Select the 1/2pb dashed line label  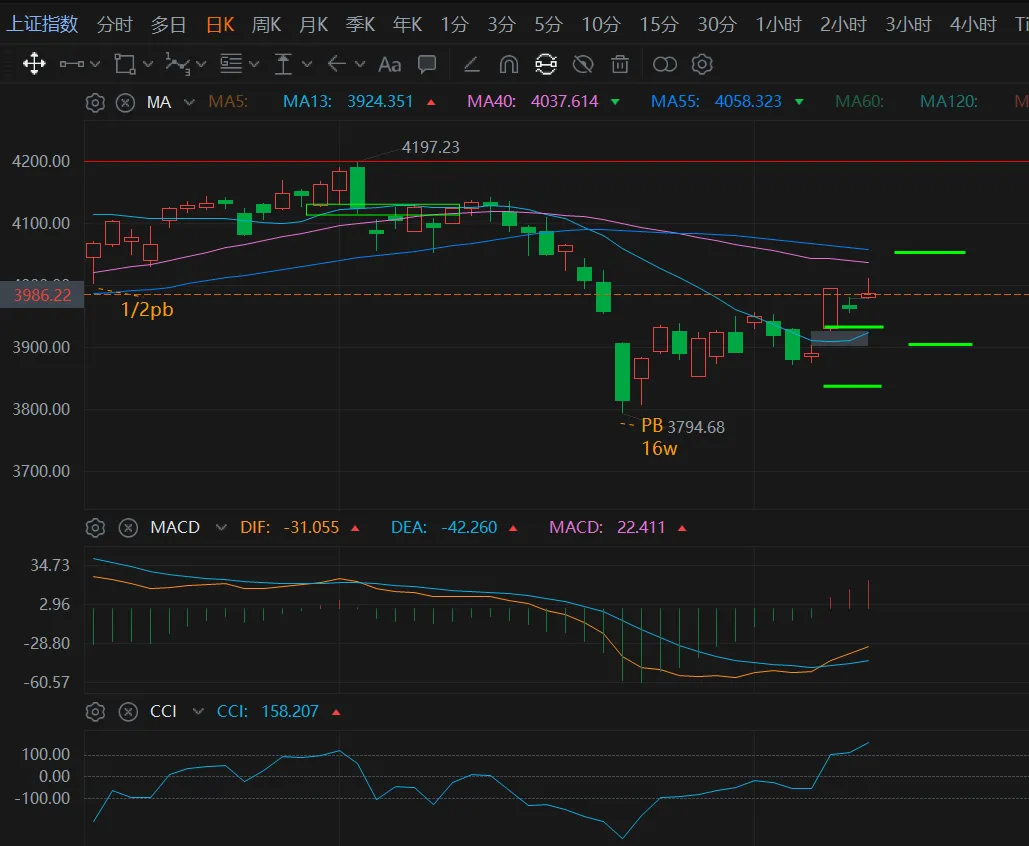(147, 309)
